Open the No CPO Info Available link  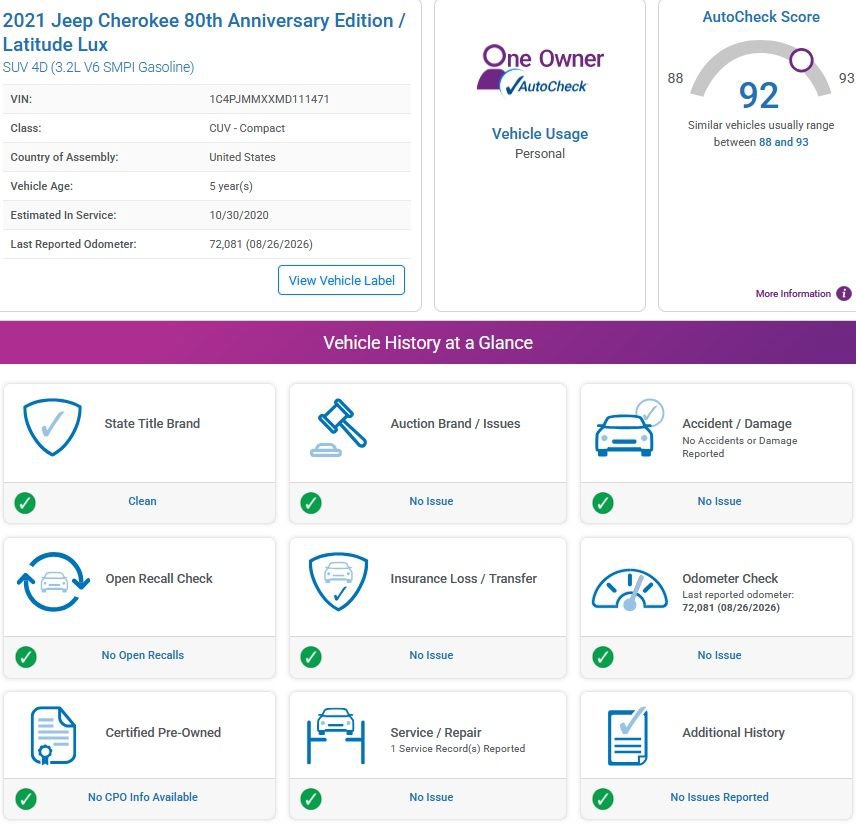[x=142, y=797]
